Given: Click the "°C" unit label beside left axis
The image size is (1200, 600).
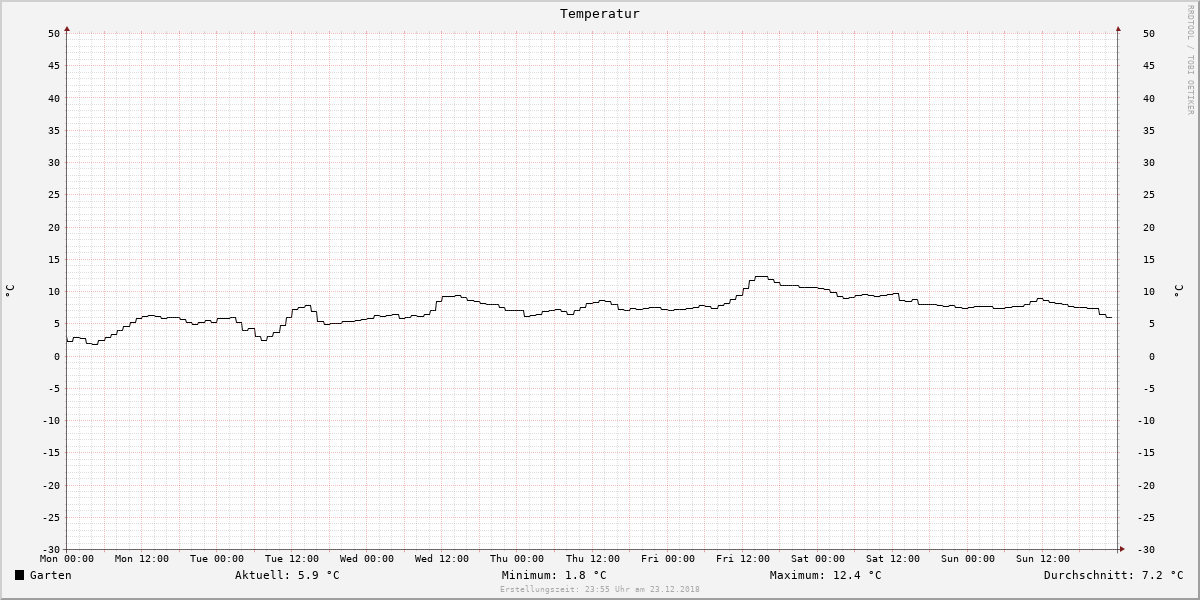Looking at the screenshot, I should click(x=10, y=291).
